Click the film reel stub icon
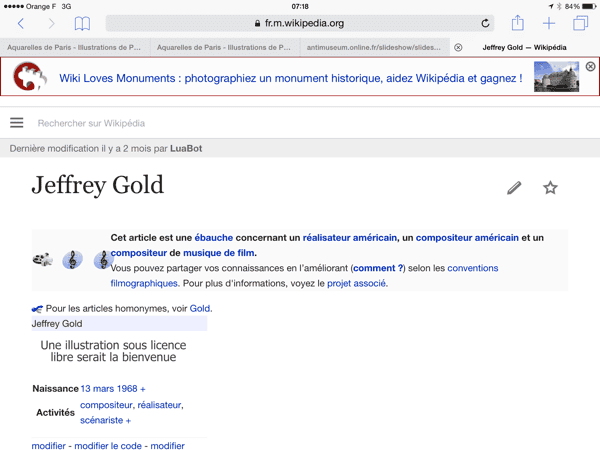This screenshot has height=450, width=600. tap(42, 259)
